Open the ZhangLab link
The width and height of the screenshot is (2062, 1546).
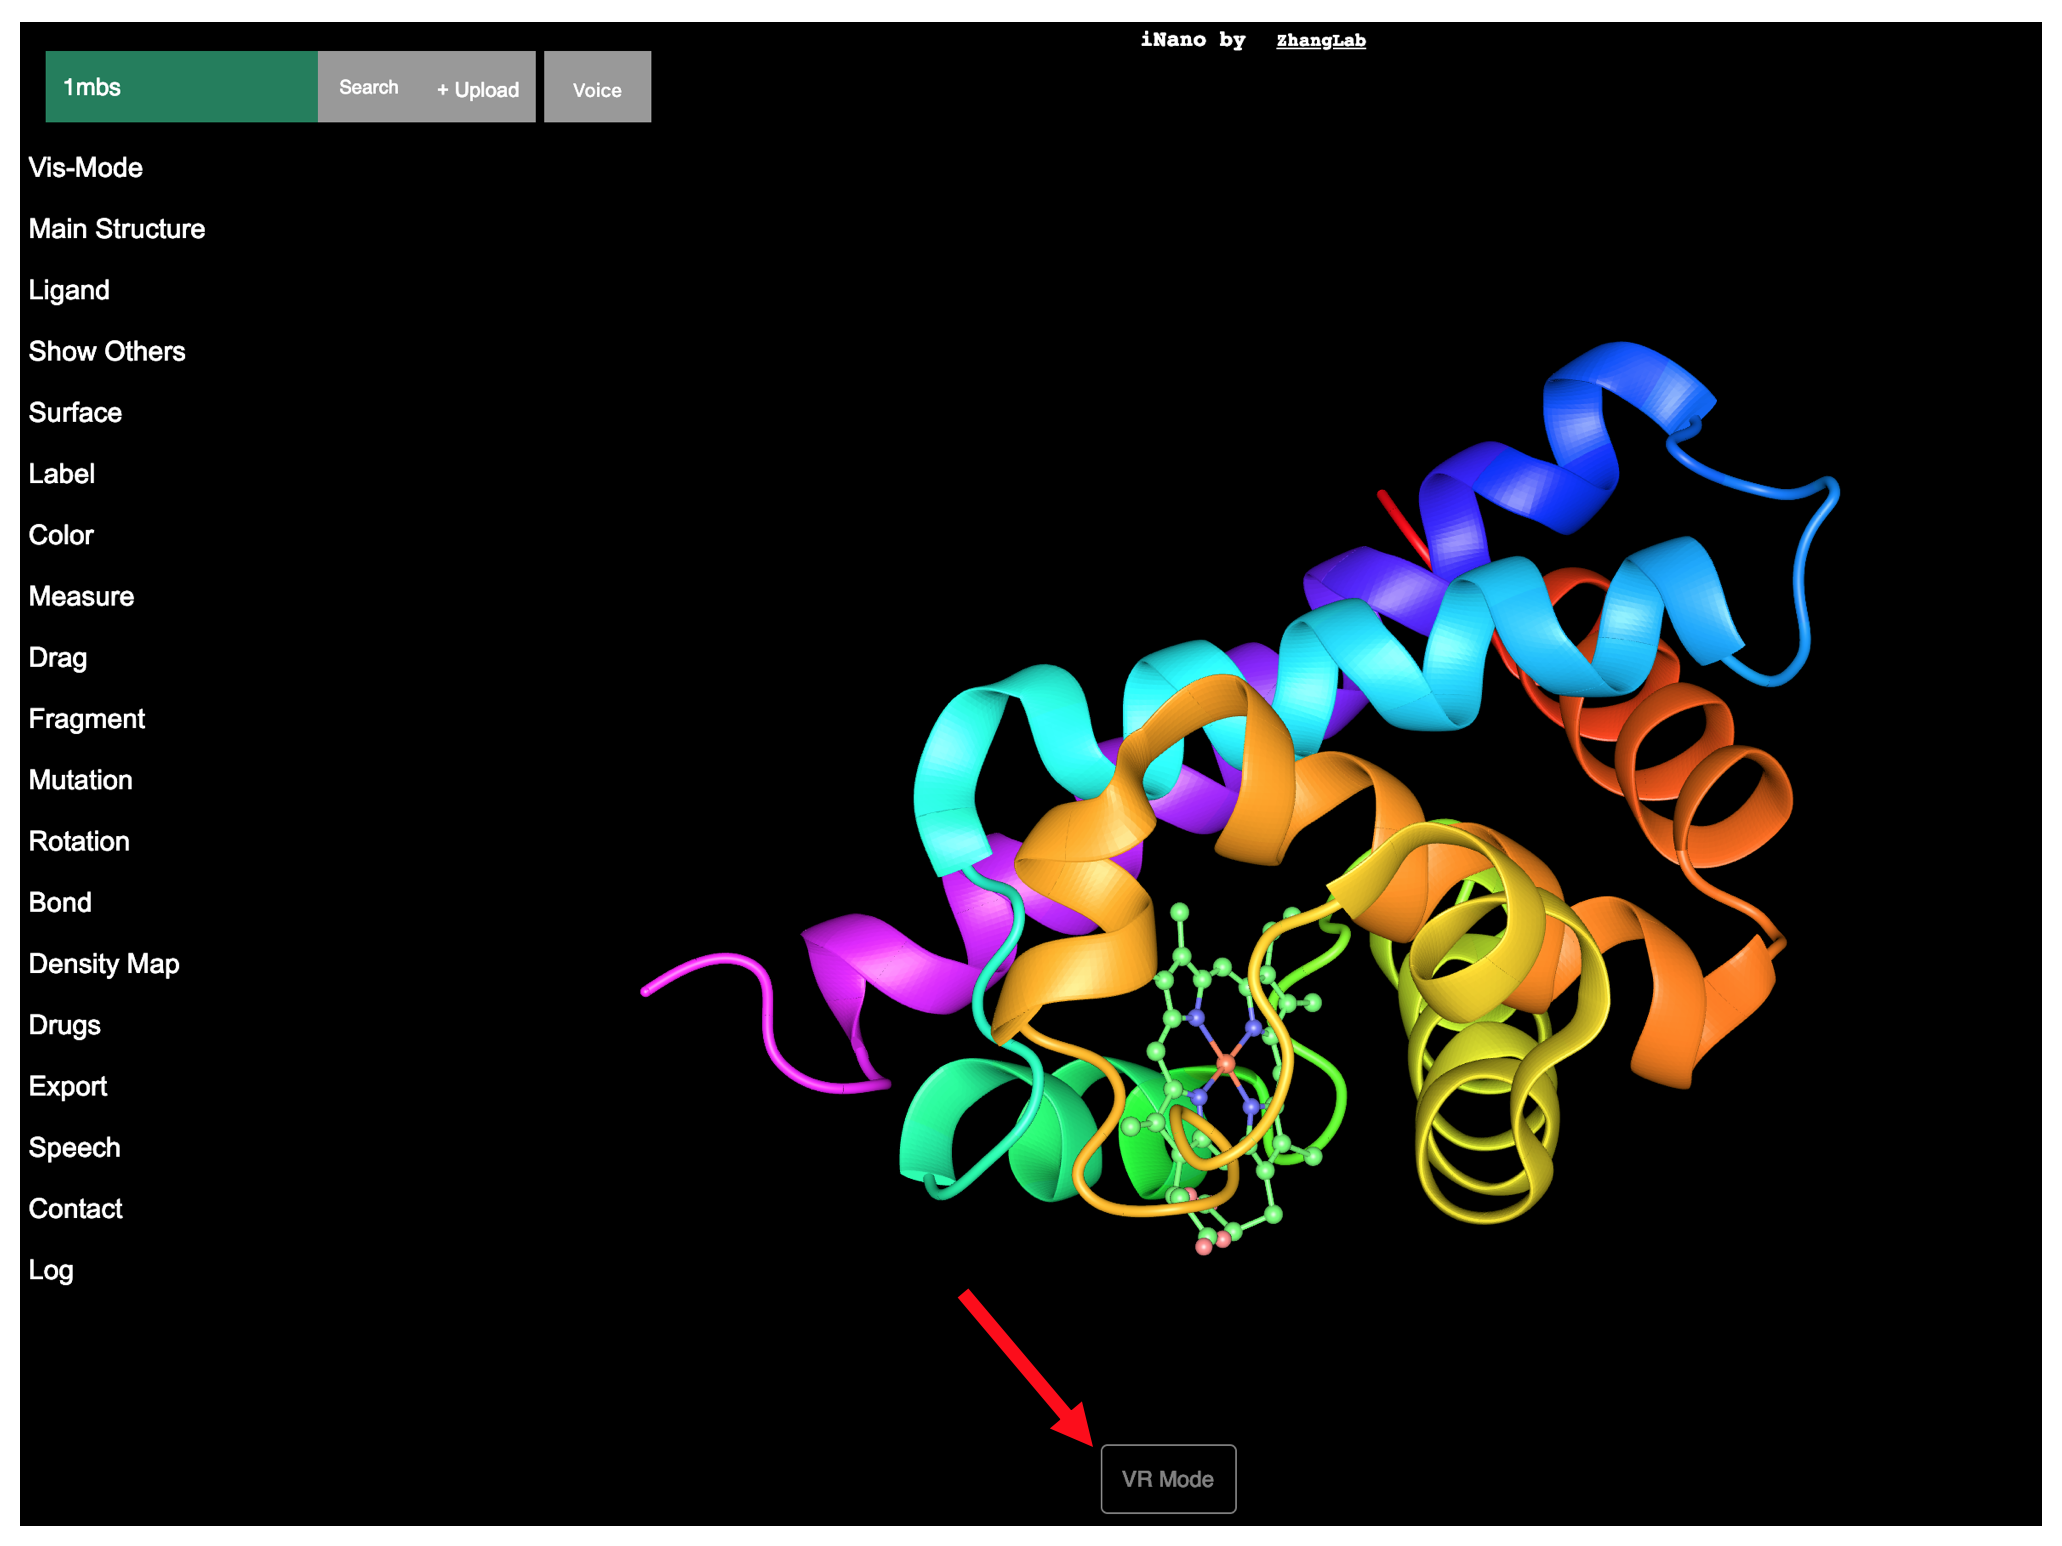pyautogui.click(x=1320, y=40)
